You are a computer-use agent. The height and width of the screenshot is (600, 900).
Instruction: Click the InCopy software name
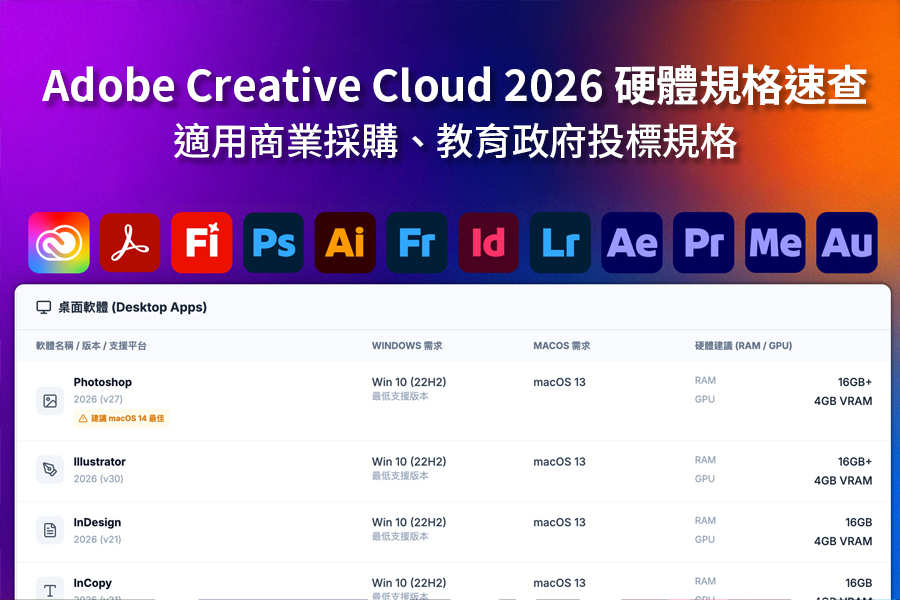click(x=92, y=583)
